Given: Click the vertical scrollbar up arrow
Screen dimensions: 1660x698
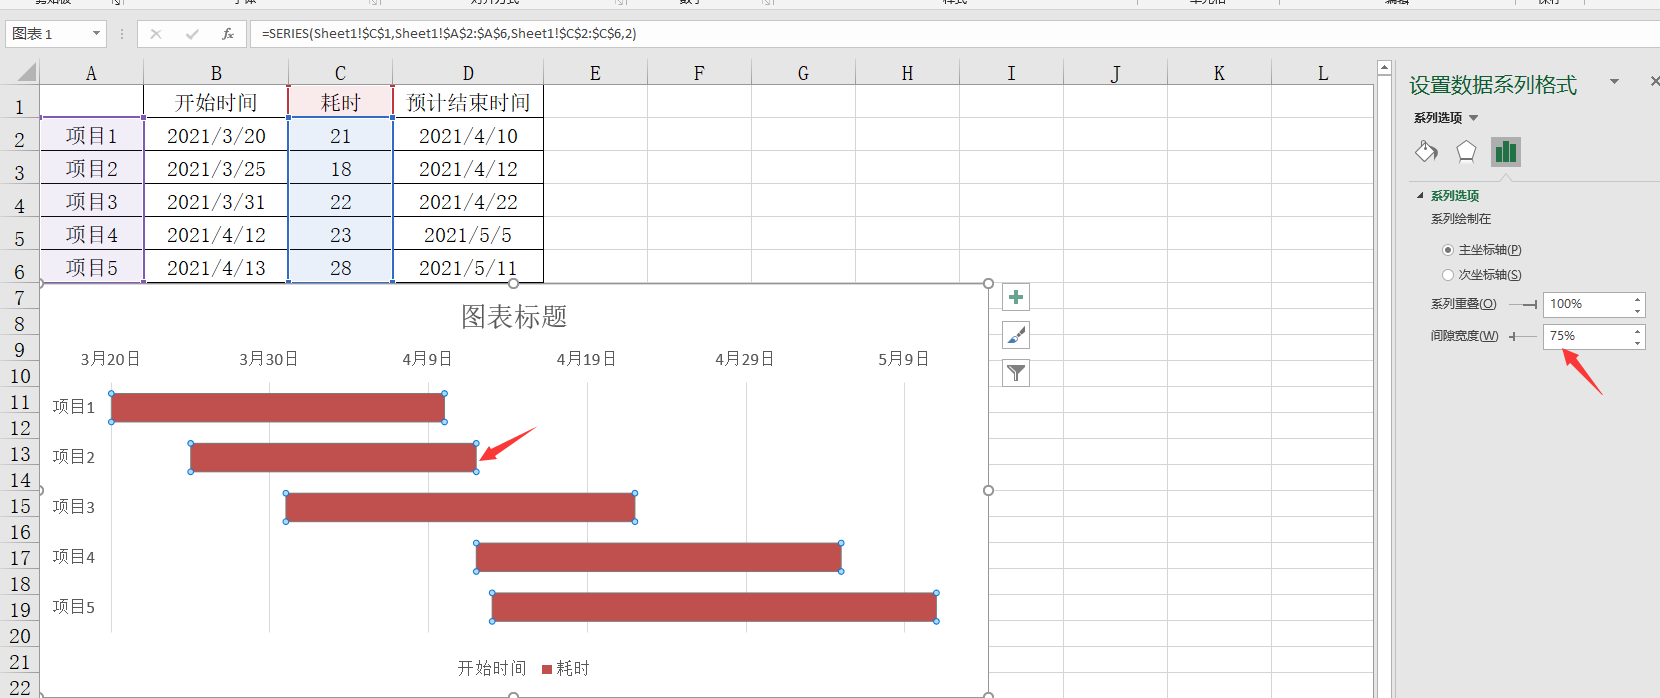Looking at the screenshot, I should tap(1384, 69).
